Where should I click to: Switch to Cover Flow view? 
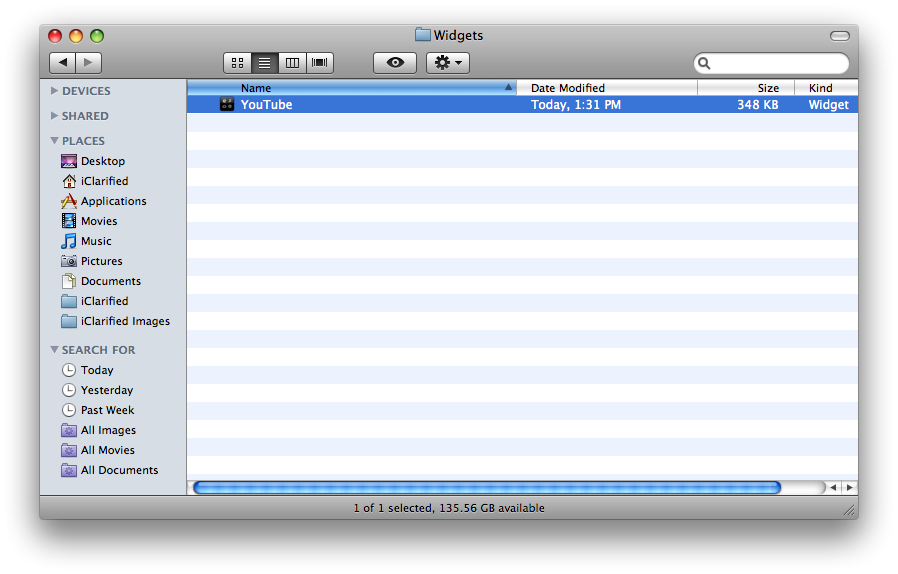tap(320, 62)
